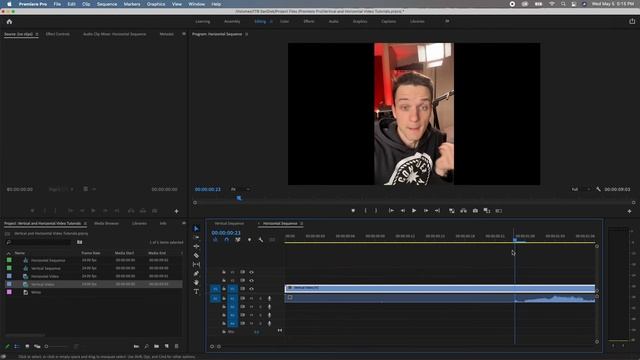
Task: Play the sequence in Program Monitor
Action: coord(414,211)
